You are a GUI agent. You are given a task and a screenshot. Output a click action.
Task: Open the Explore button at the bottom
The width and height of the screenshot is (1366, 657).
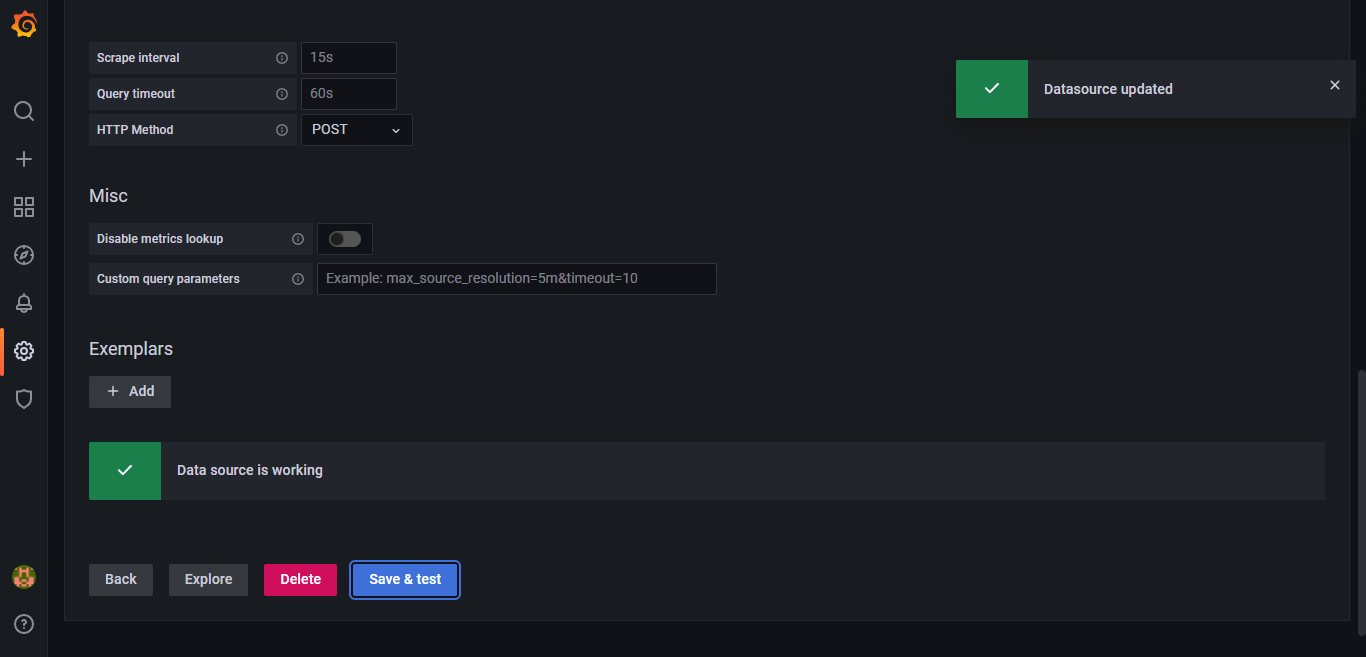click(208, 580)
